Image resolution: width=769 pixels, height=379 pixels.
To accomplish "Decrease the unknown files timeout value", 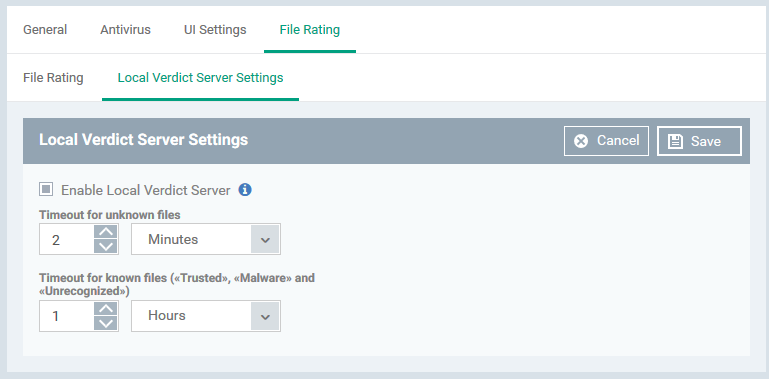I will (106, 246).
